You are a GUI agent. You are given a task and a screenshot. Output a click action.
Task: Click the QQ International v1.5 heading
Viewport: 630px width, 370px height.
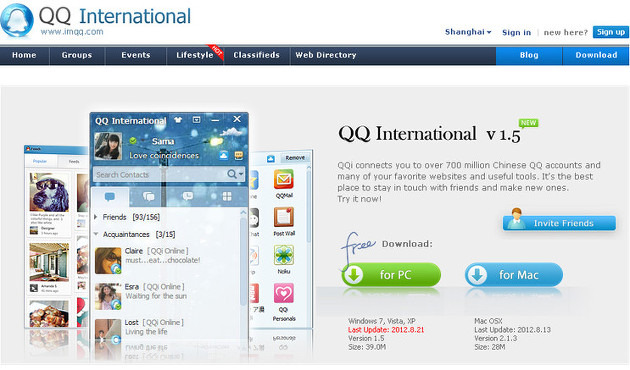[x=429, y=134]
